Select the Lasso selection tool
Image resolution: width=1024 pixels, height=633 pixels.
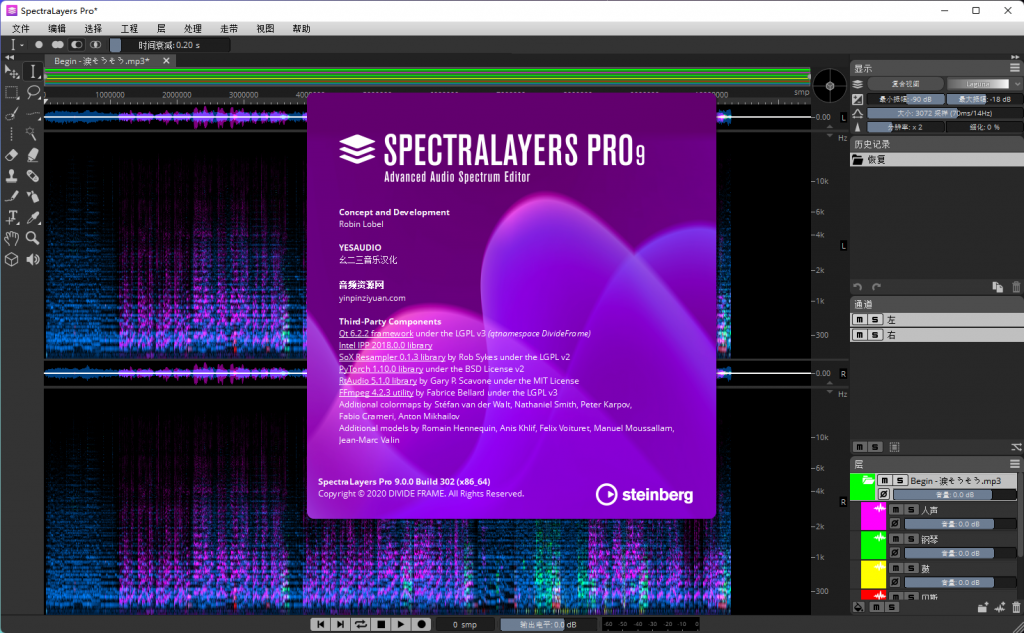(x=33, y=92)
